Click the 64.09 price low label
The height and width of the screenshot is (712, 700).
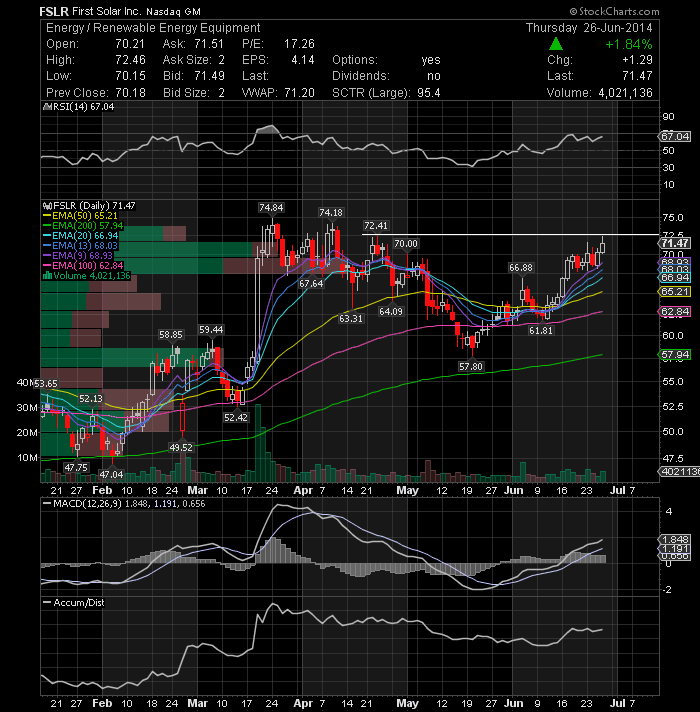(391, 312)
